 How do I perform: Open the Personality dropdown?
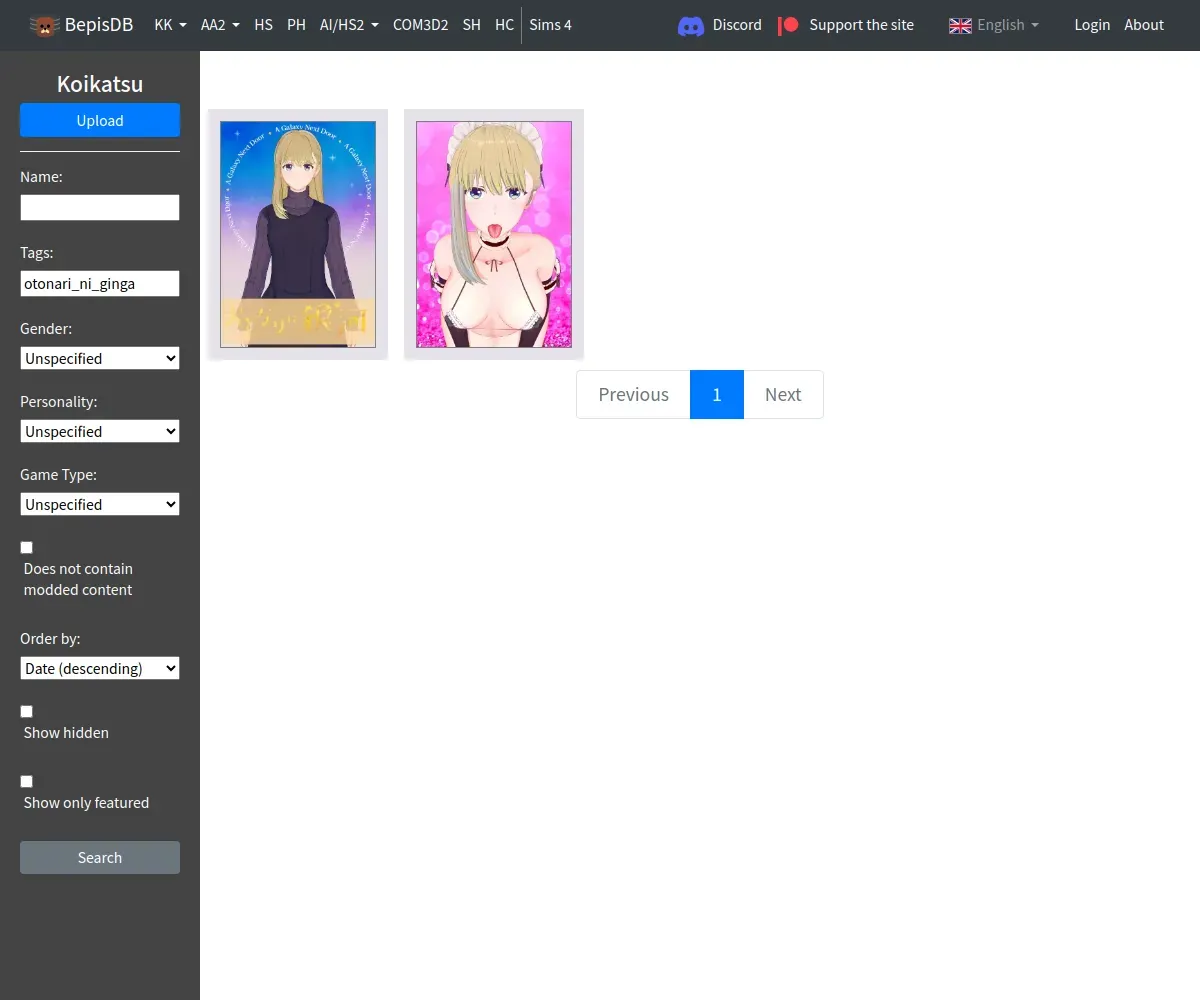coord(100,431)
